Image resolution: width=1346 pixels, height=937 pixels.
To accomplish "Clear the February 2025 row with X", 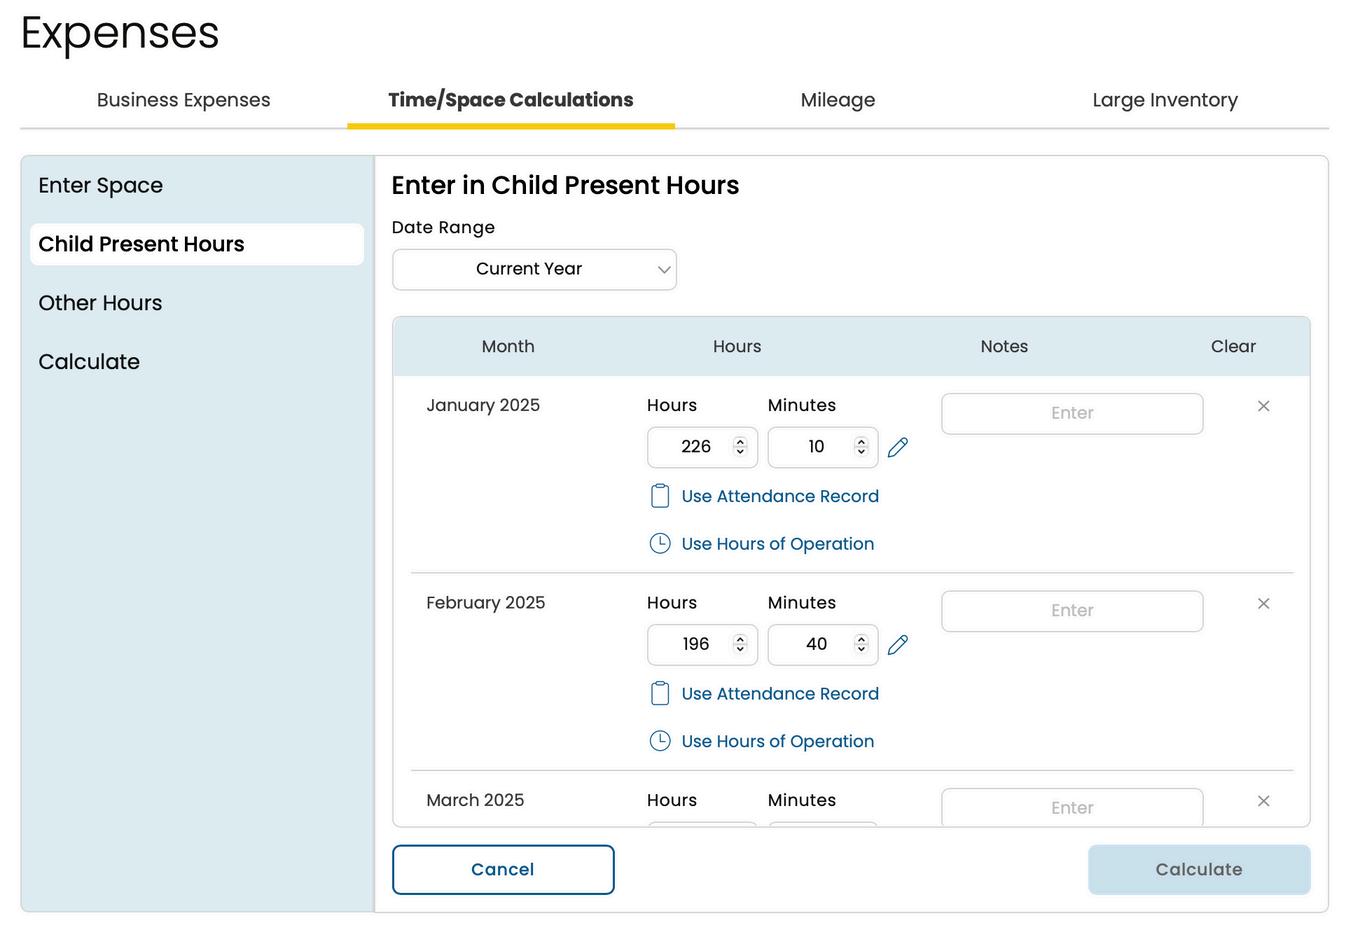I will 1263,604.
